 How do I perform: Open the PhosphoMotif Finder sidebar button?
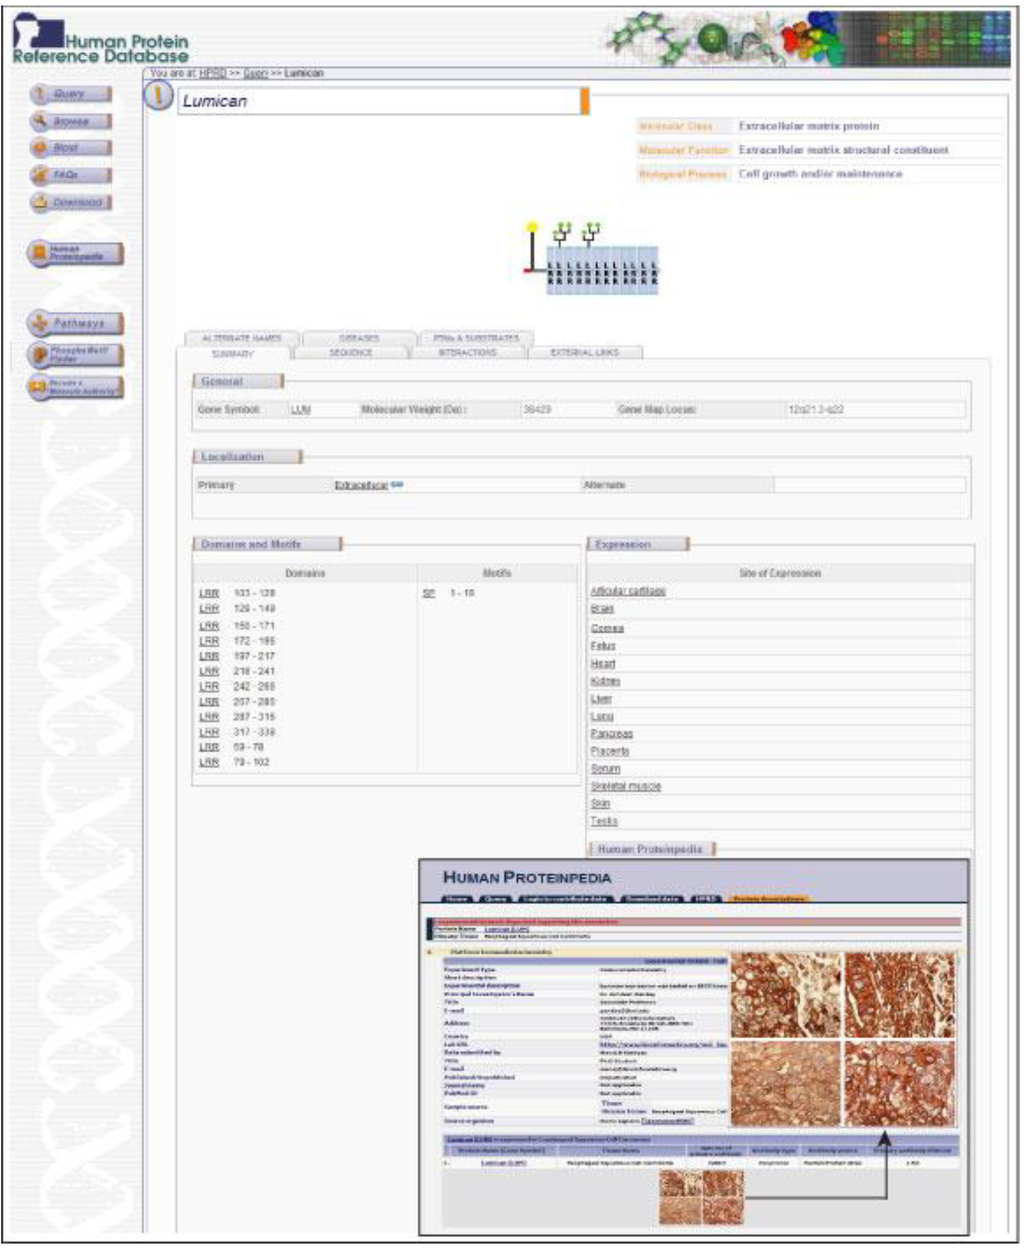tap(75, 355)
